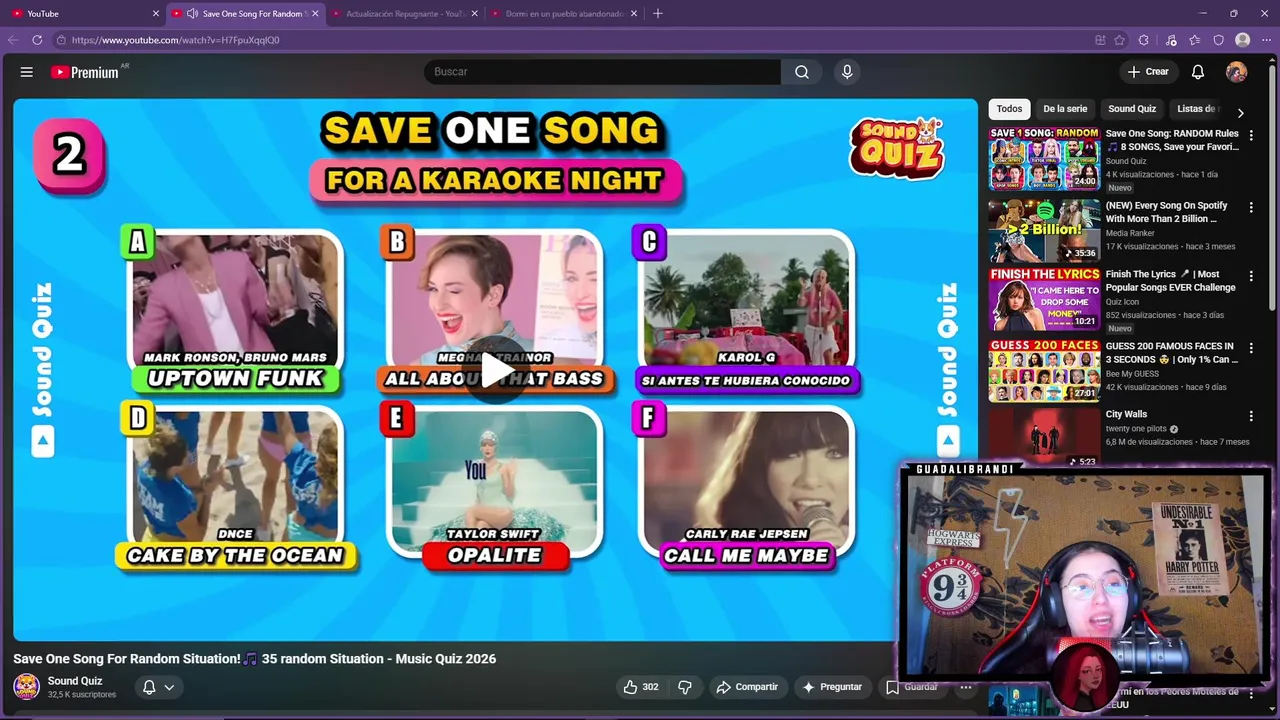
Task: Open options for Save One Song: RANDOM Rules video
Action: click(x=1251, y=134)
